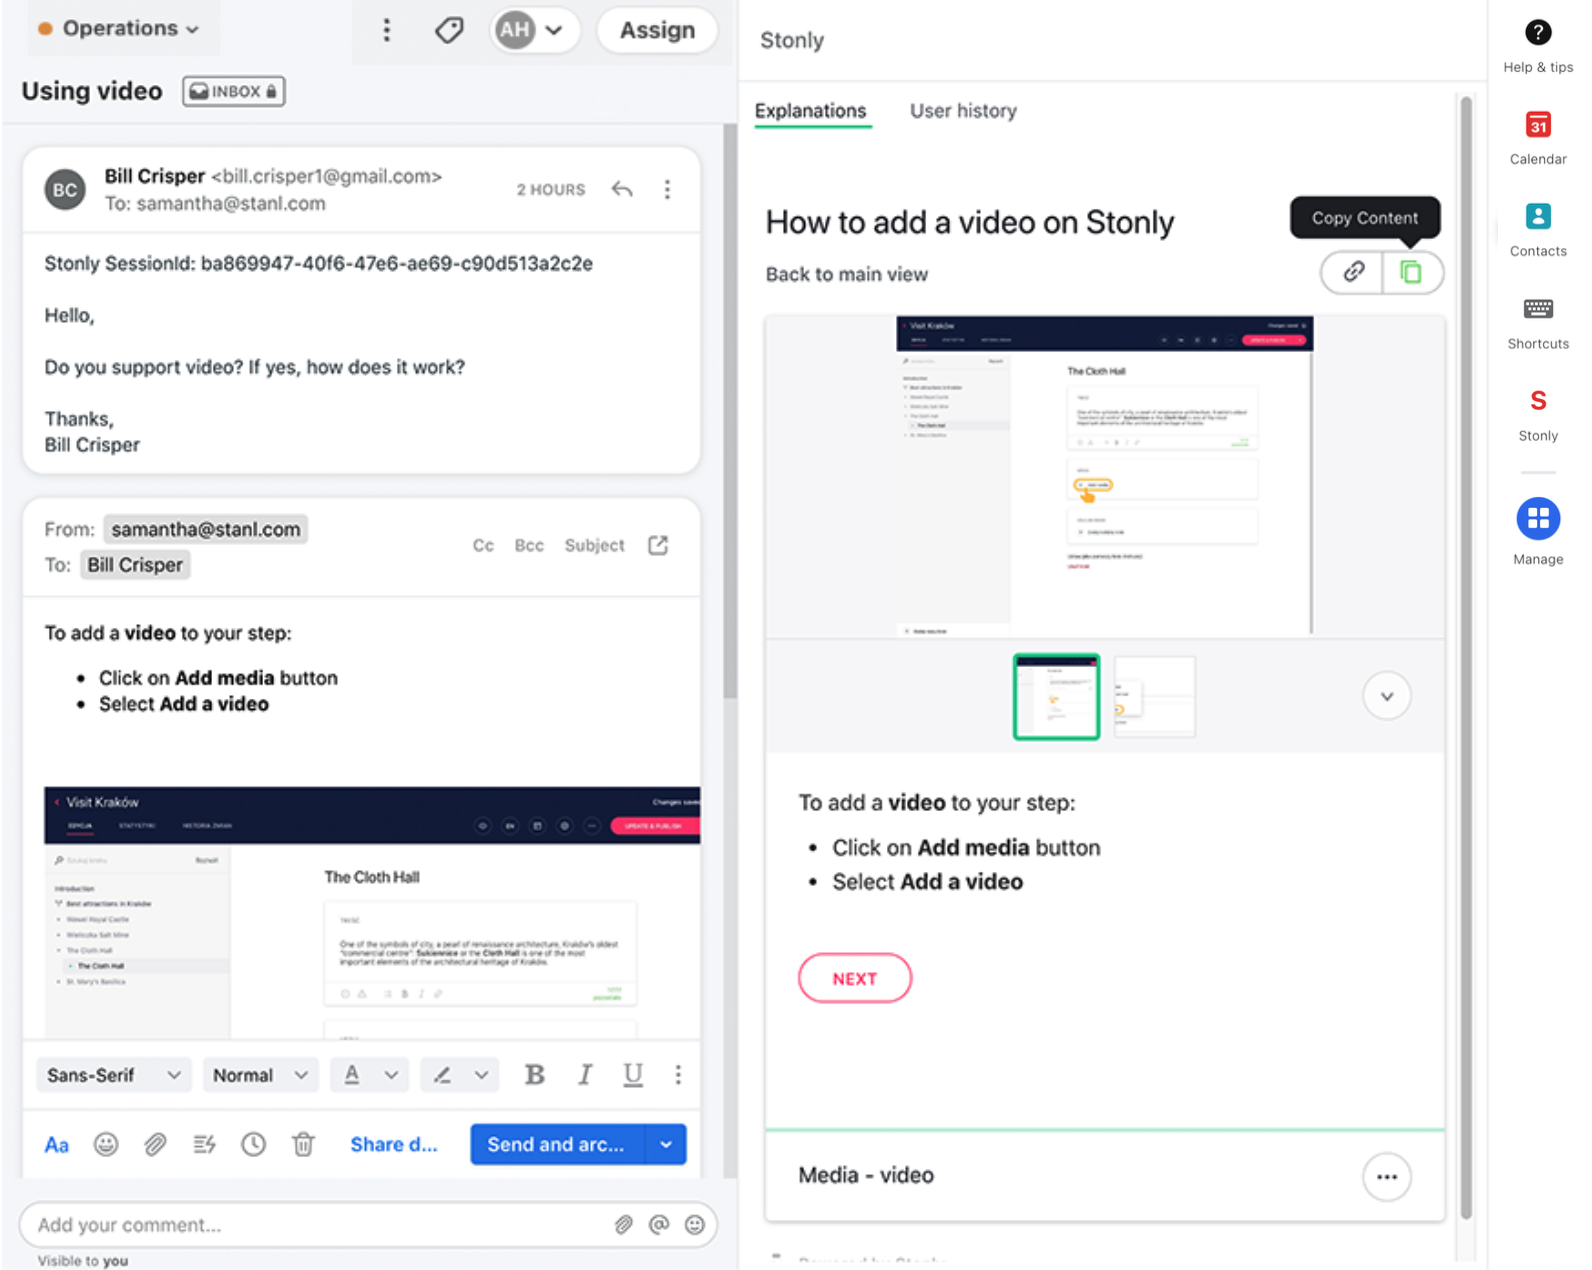Select the second step thumbnail
The height and width of the screenshot is (1270, 1592).
(1154, 697)
